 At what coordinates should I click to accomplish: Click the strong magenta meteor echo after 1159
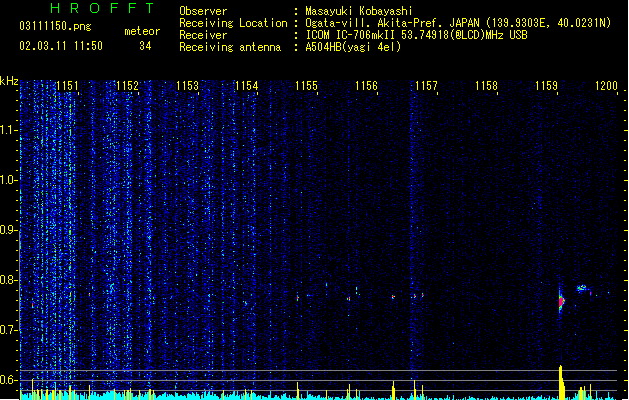click(x=561, y=301)
